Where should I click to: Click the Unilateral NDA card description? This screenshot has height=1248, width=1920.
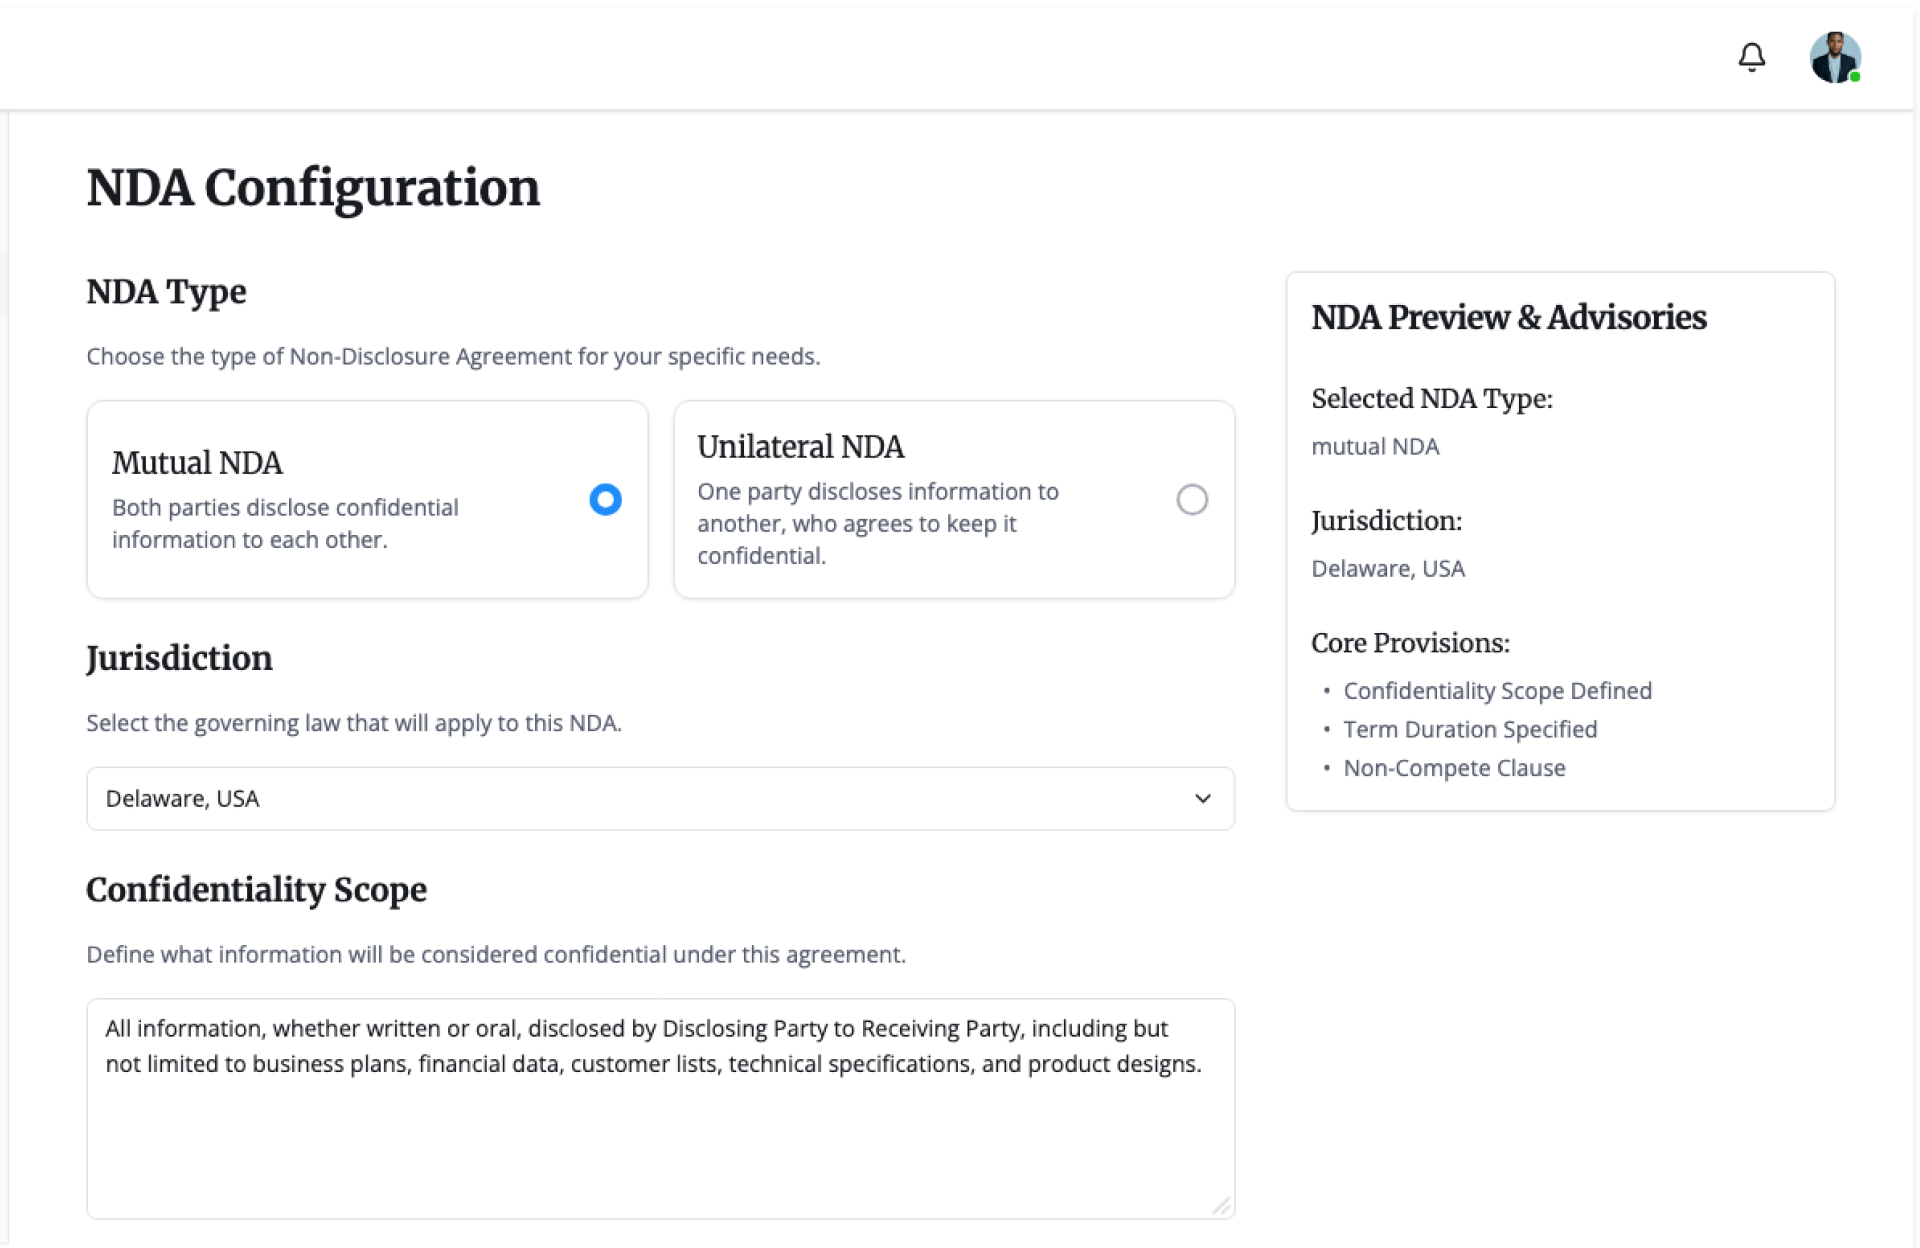877,523
